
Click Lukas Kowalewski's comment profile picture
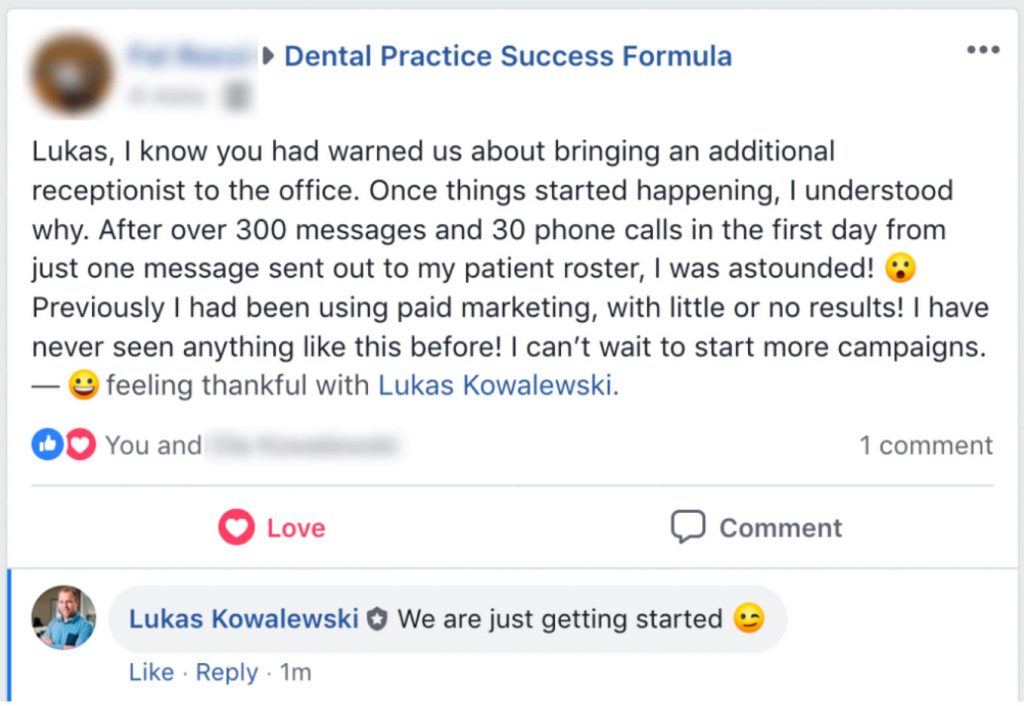(64, 618)
